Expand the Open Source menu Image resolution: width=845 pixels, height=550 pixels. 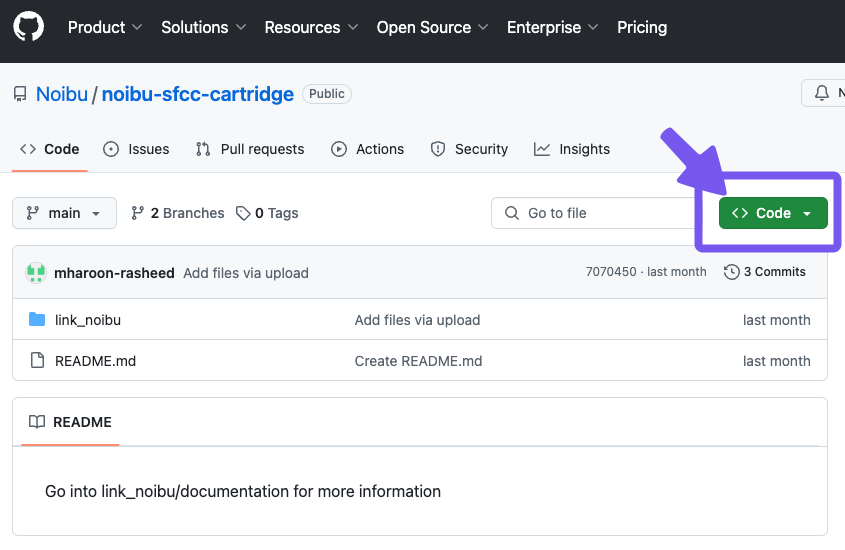[x=432, y=27]
